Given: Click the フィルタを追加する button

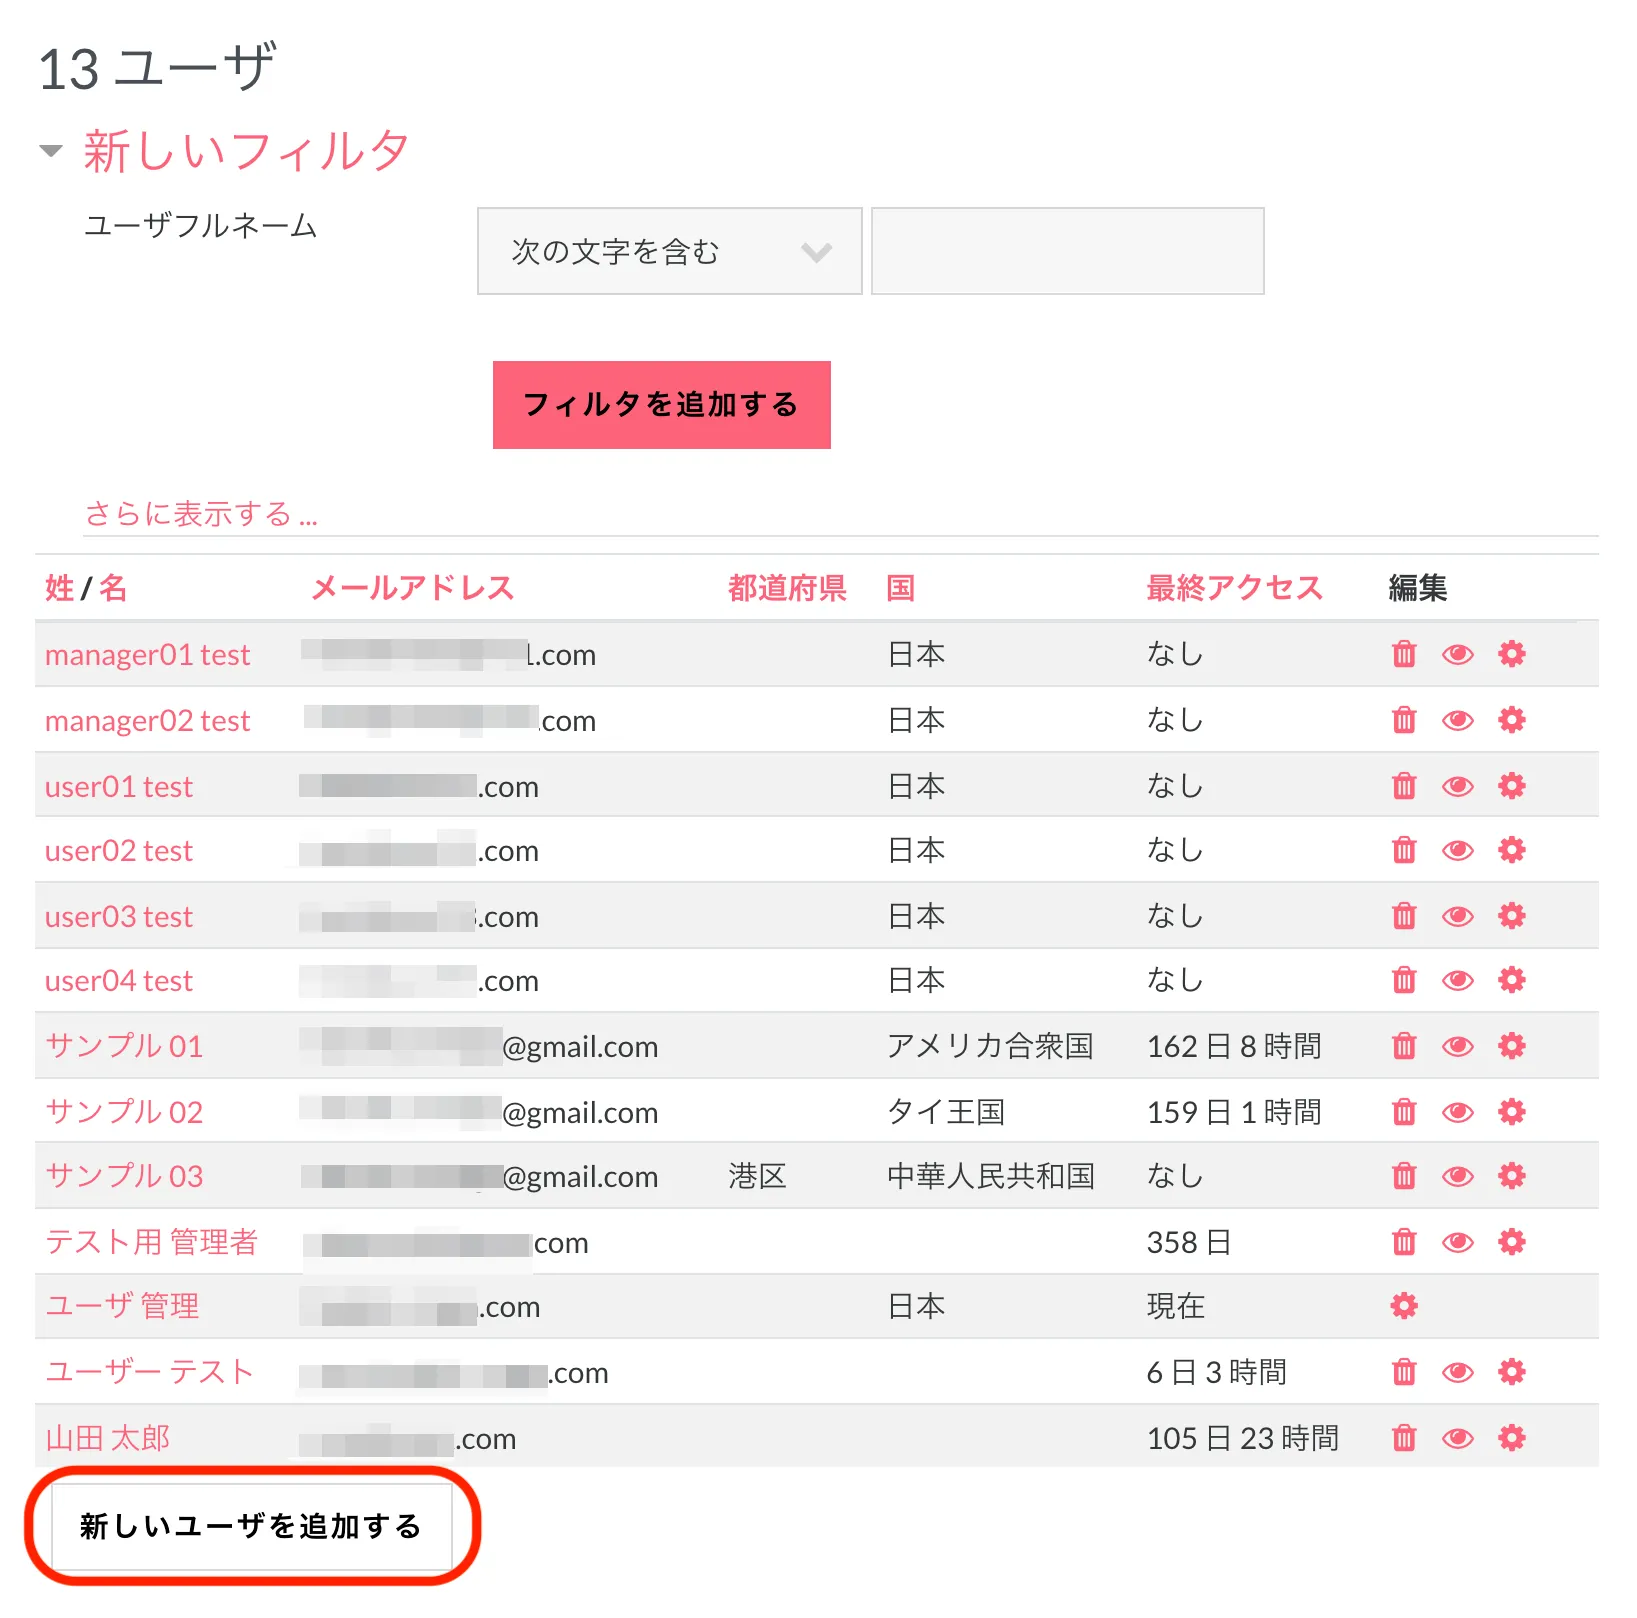Looking at the screenshot, I should (661, 405).
